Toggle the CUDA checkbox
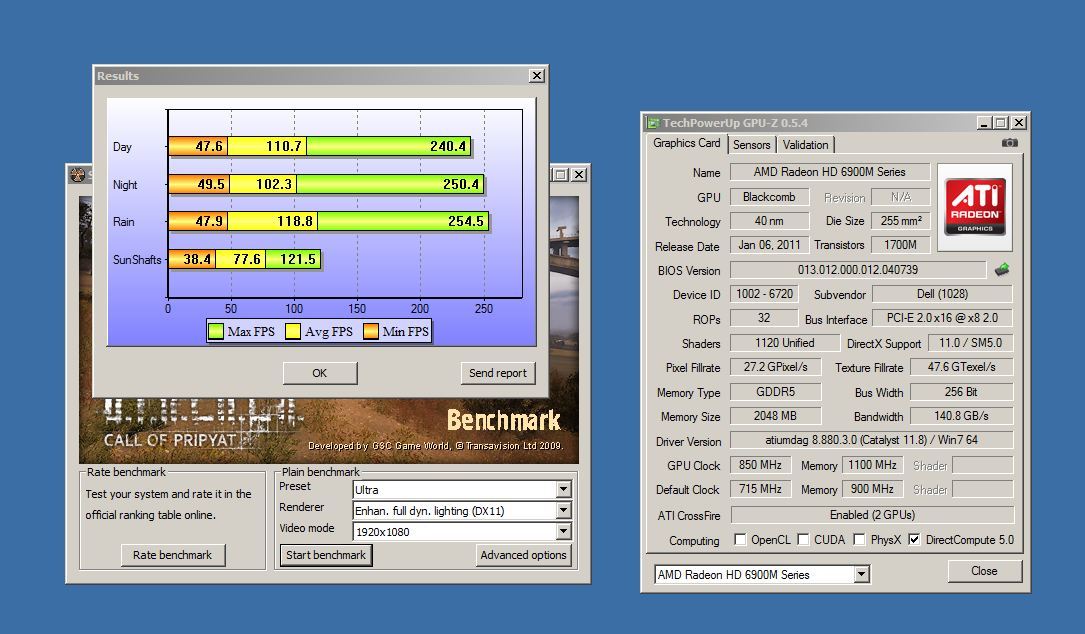This screenshot has height=634, width=1085. tap(803, 539)
